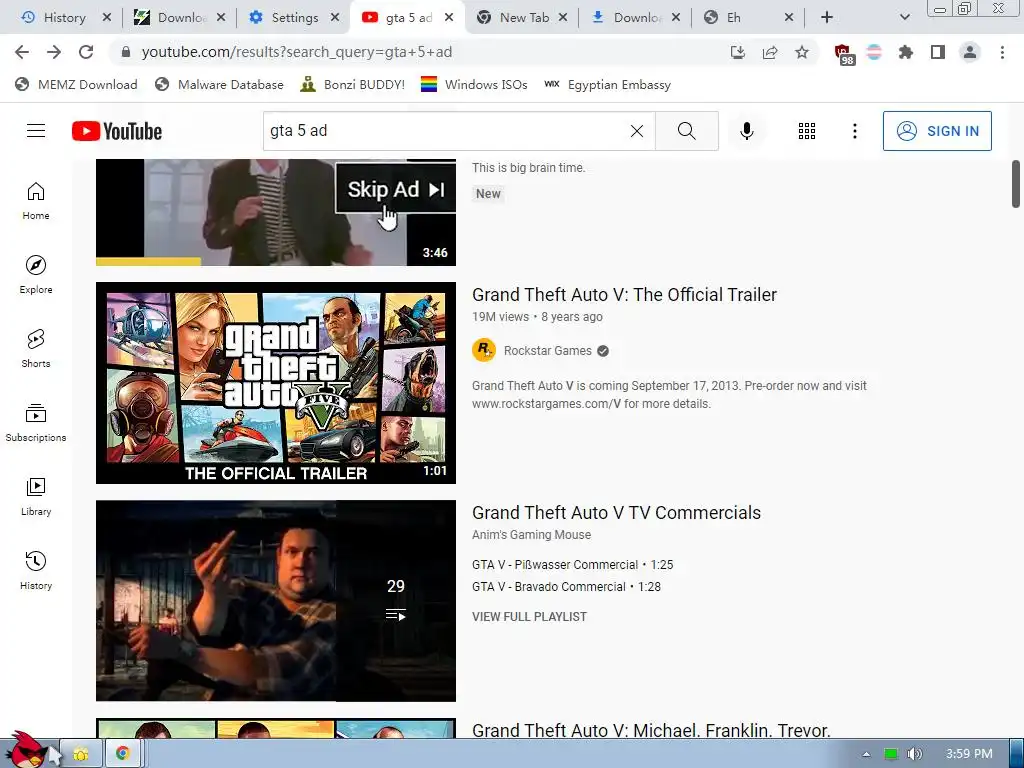Screen dimensions: 1024x768
Task: Open Chrome from the taskbar
Action: tap(122, 754)
